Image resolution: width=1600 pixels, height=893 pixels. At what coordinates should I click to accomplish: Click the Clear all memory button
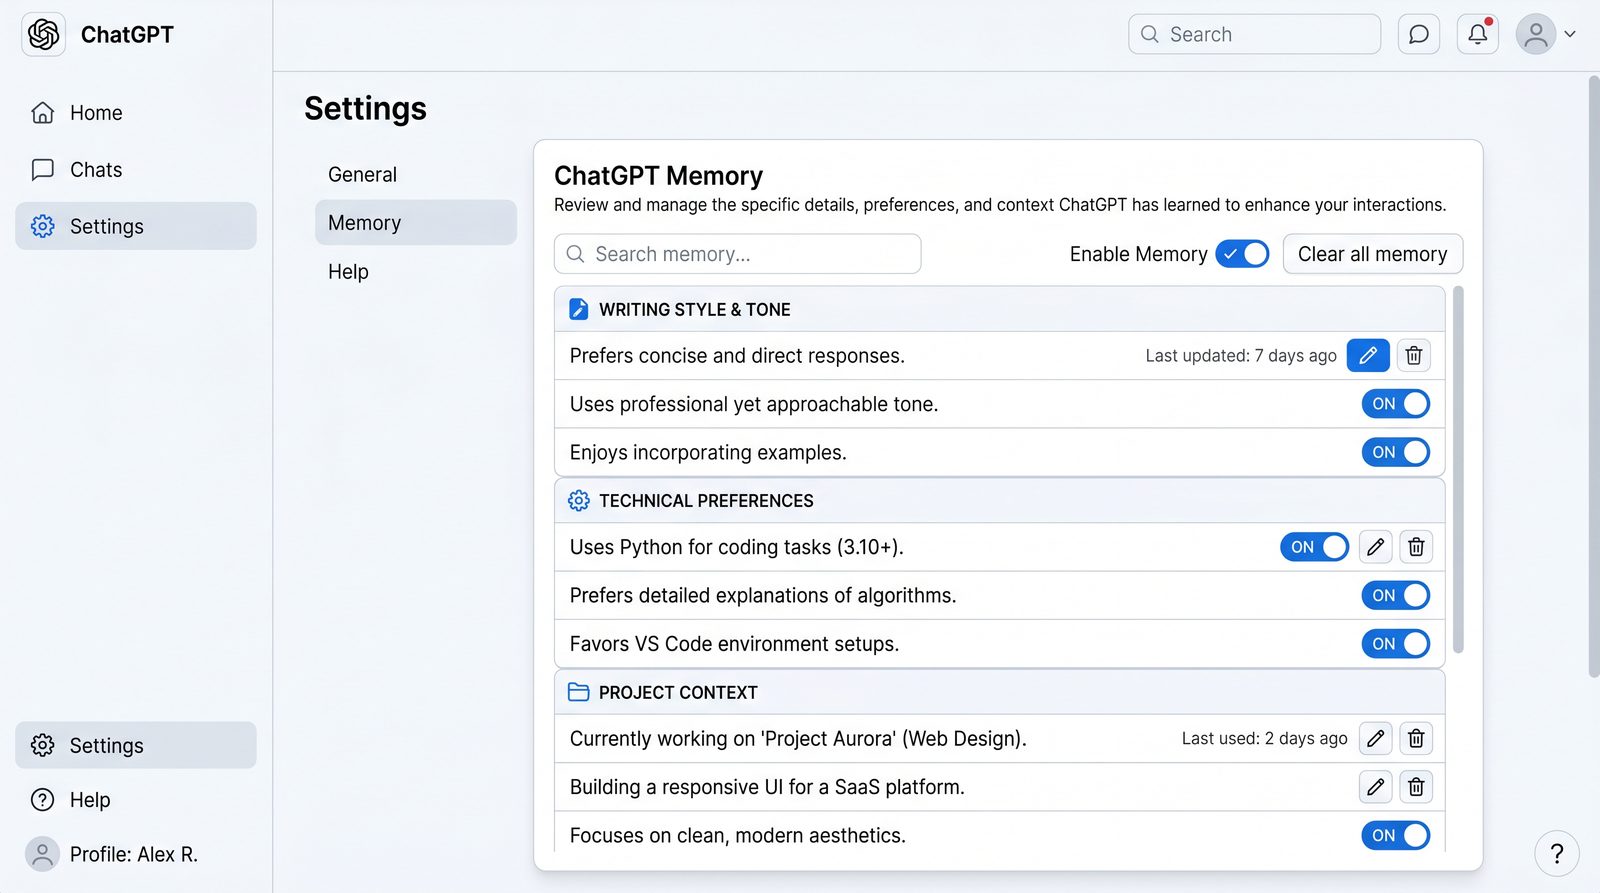(1372, 254)
